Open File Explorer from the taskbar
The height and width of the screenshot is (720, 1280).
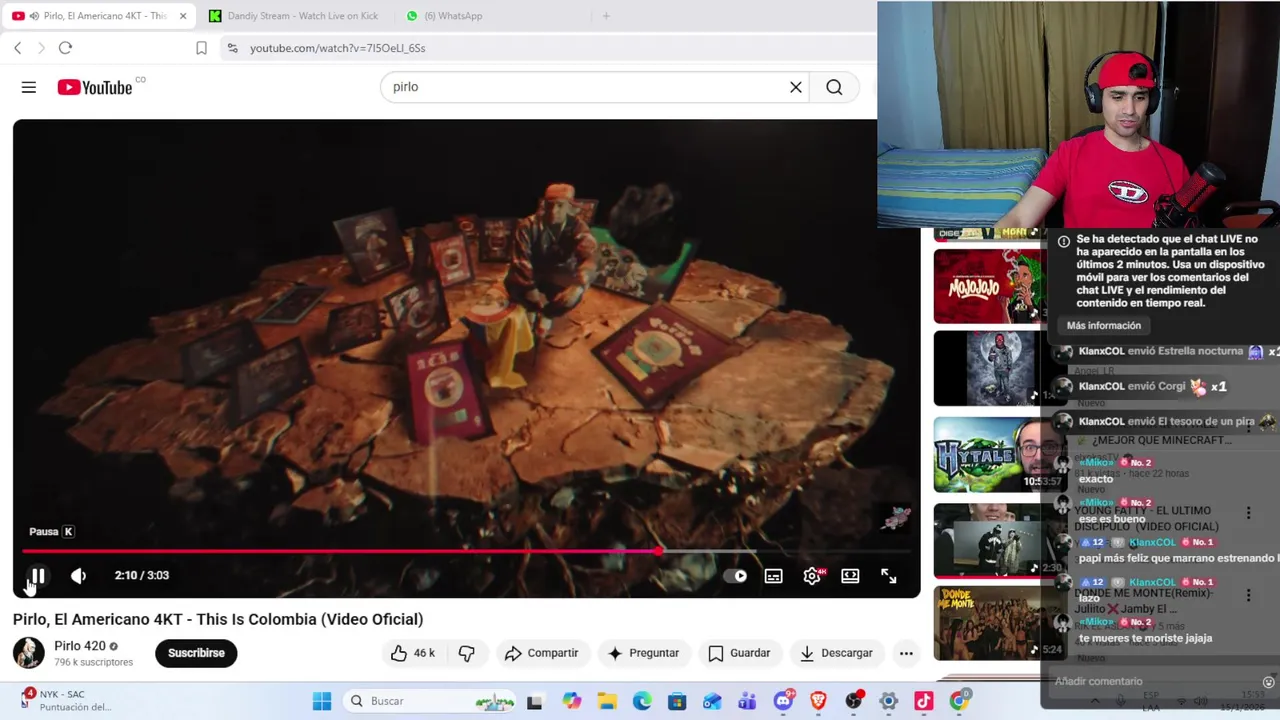click(607, 701)
